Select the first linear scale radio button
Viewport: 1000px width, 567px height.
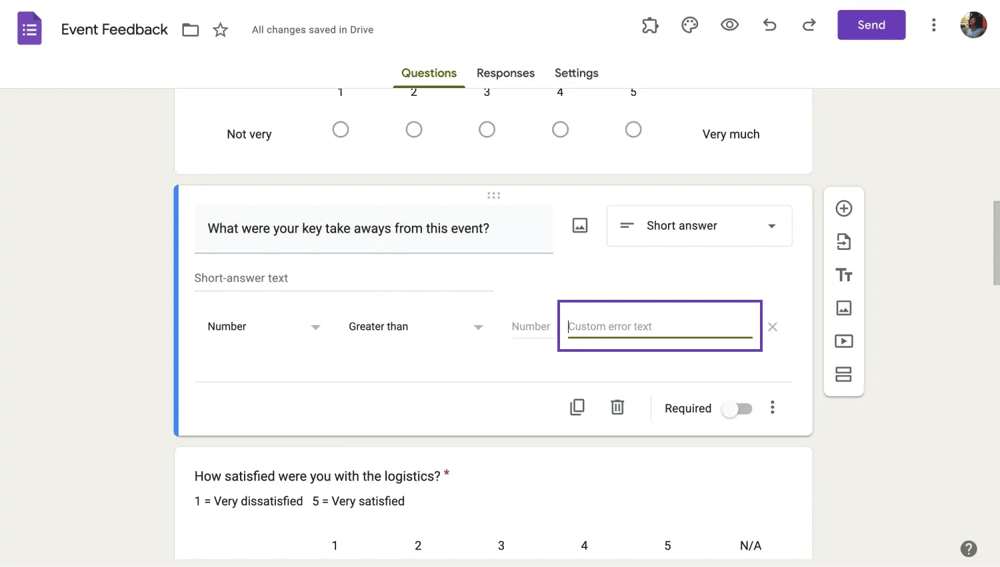(341, 130)
